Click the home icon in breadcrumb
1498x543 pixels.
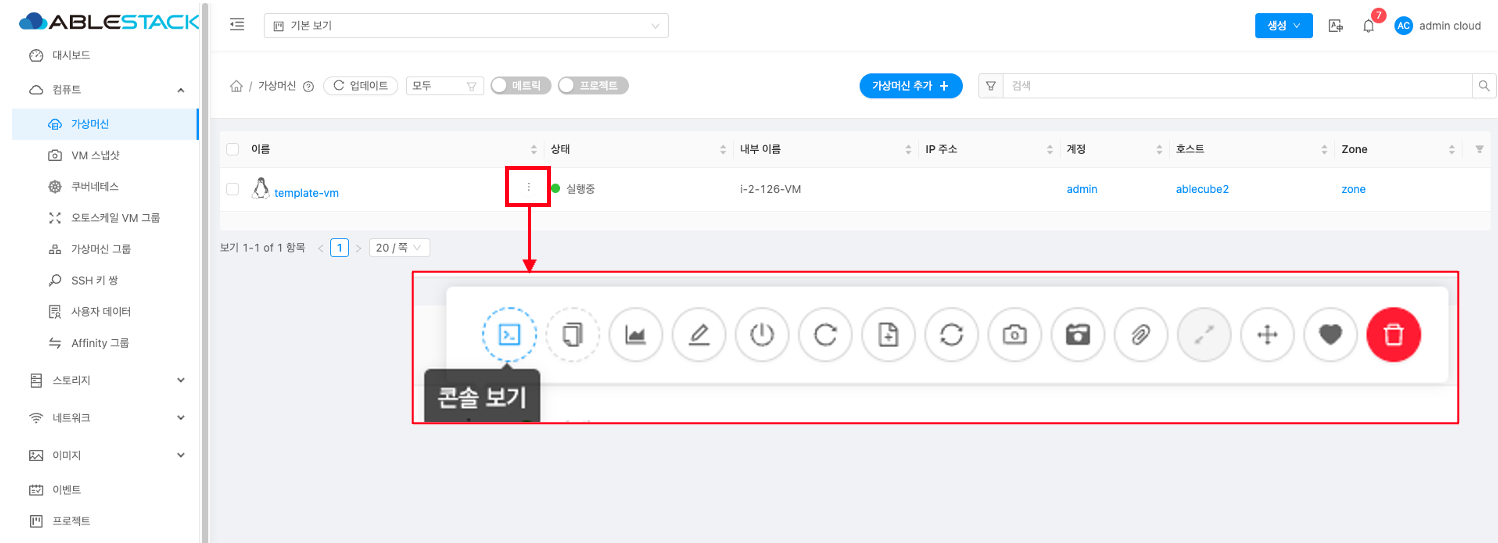pos(236,86)
